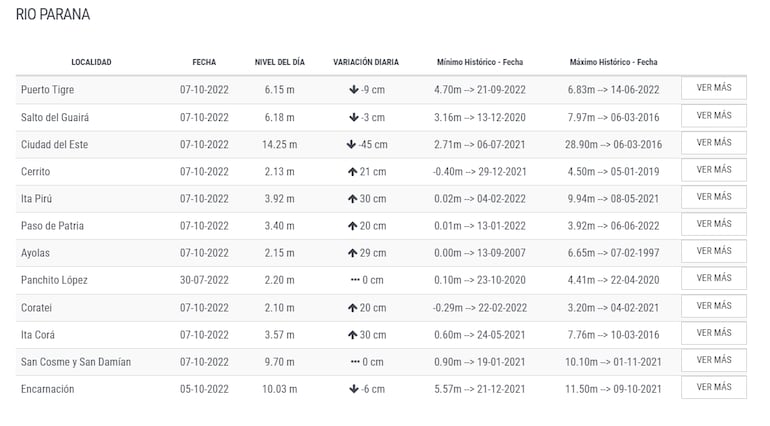
Task: Select the Ciudad del Este locality name
Action: pos(54,144)
